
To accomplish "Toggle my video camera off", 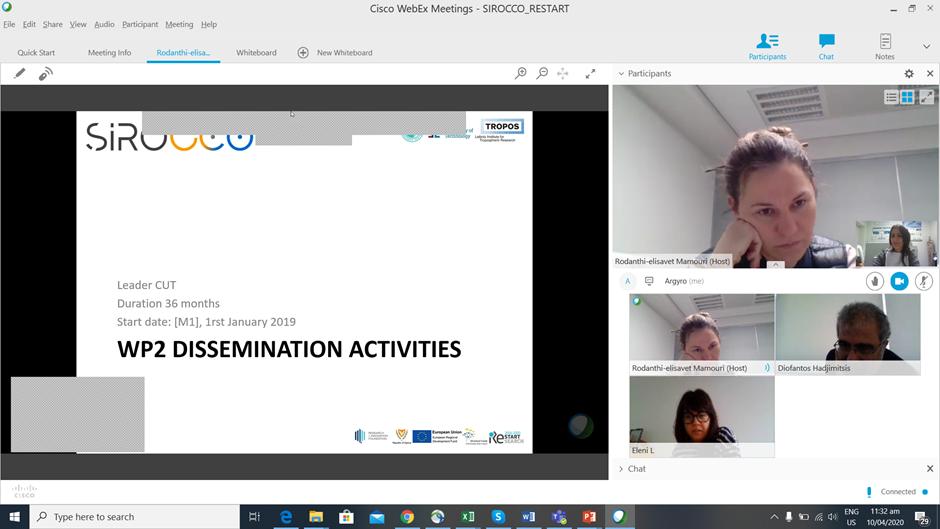I will 899,282.
